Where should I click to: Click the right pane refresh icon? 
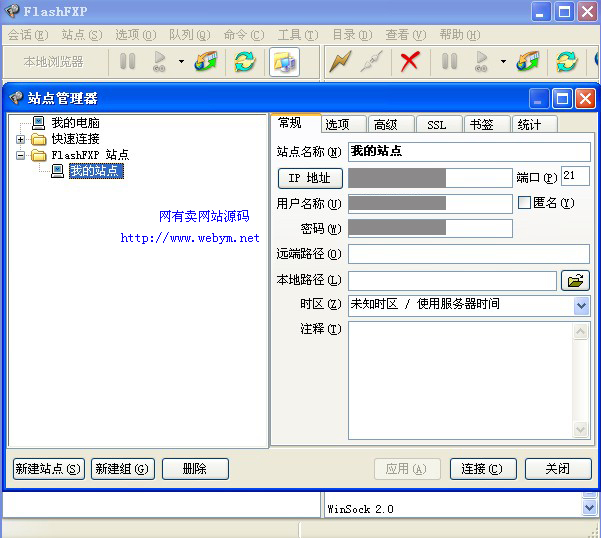click(567, 61)
